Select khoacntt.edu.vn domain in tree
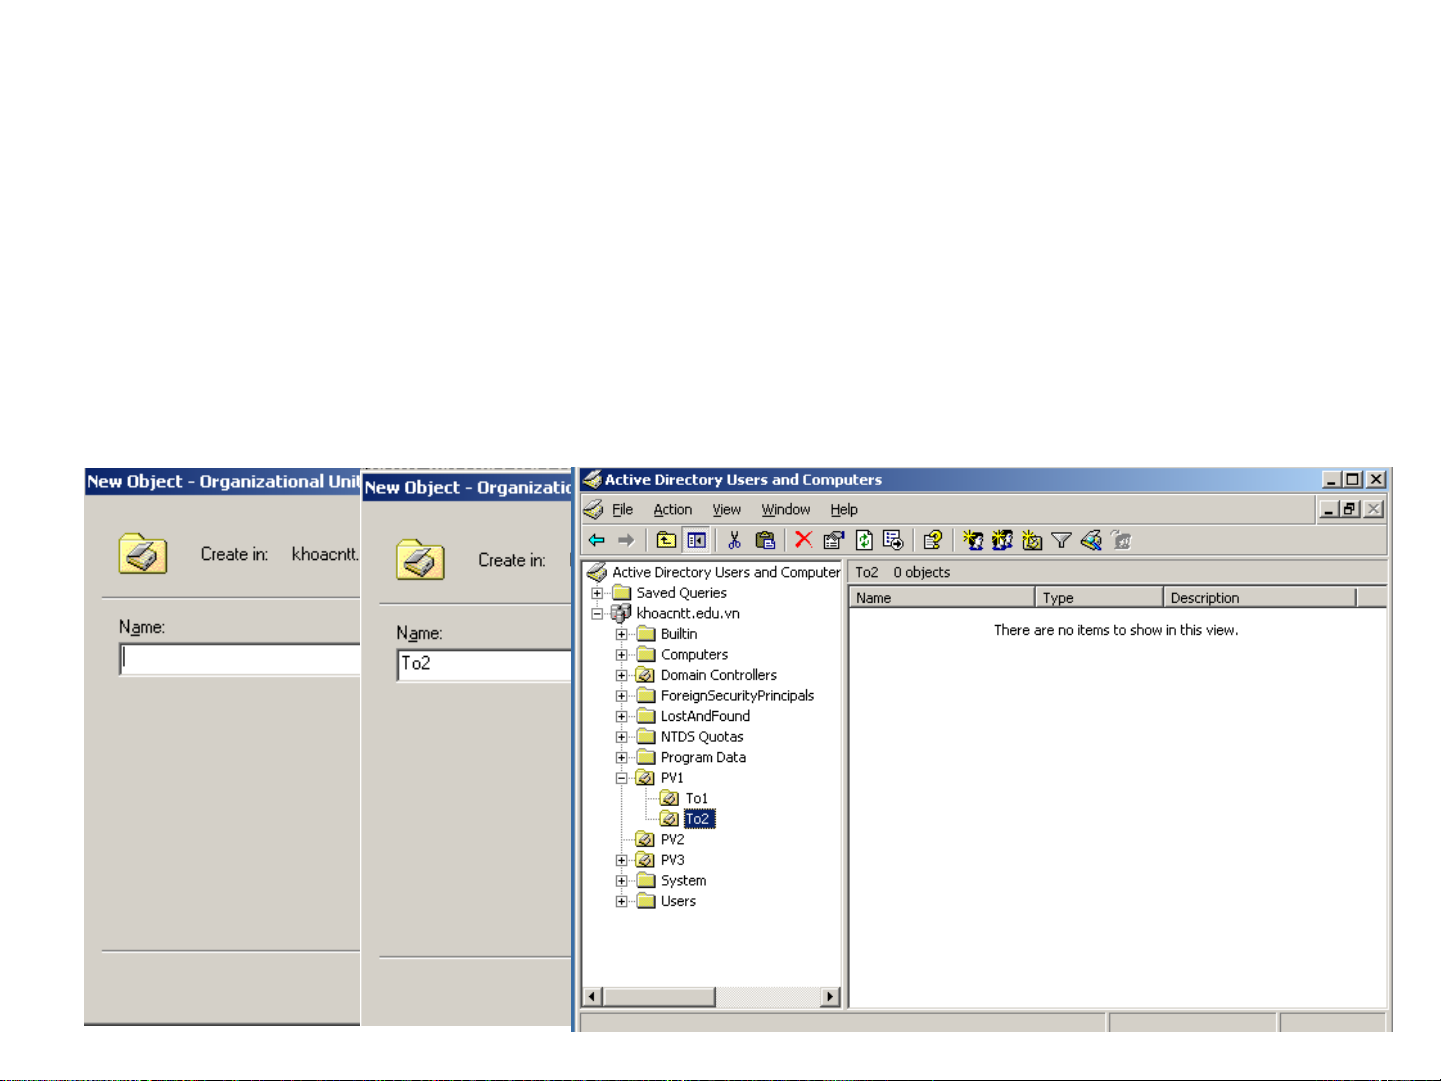 688,614
